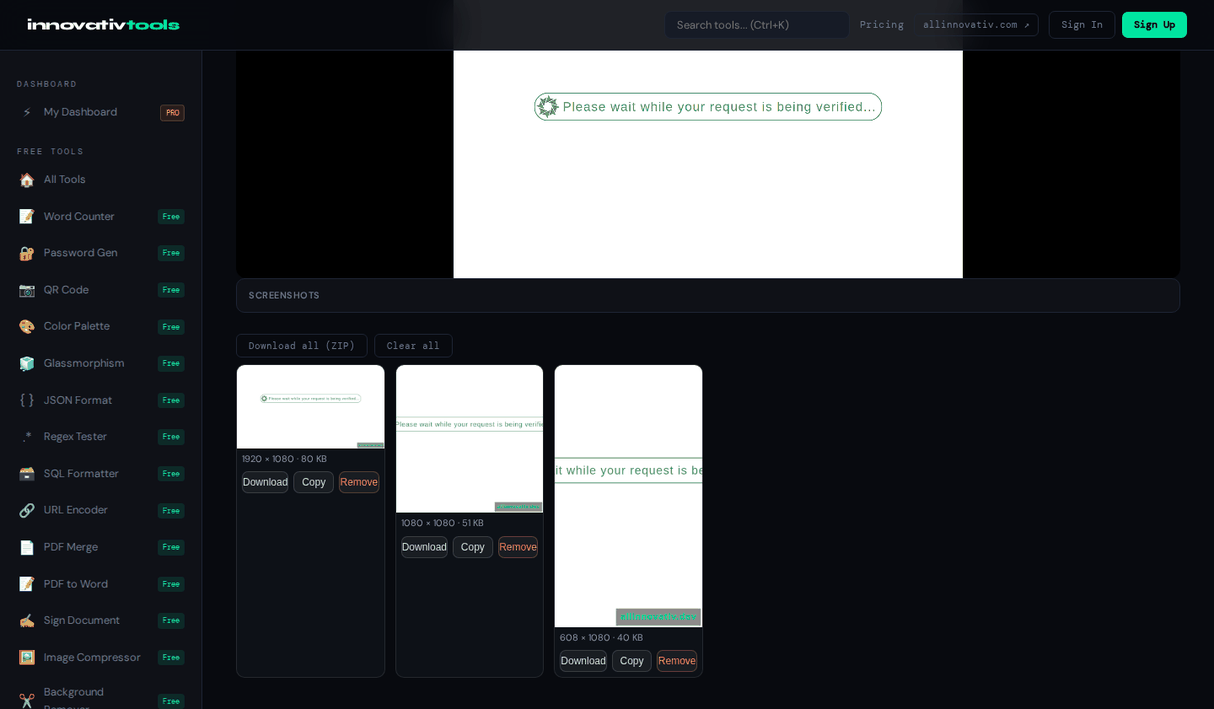Download the 1920 × 1080 screenshot
The width and height of the screenshot is (1214, 709).
(265, 482)
